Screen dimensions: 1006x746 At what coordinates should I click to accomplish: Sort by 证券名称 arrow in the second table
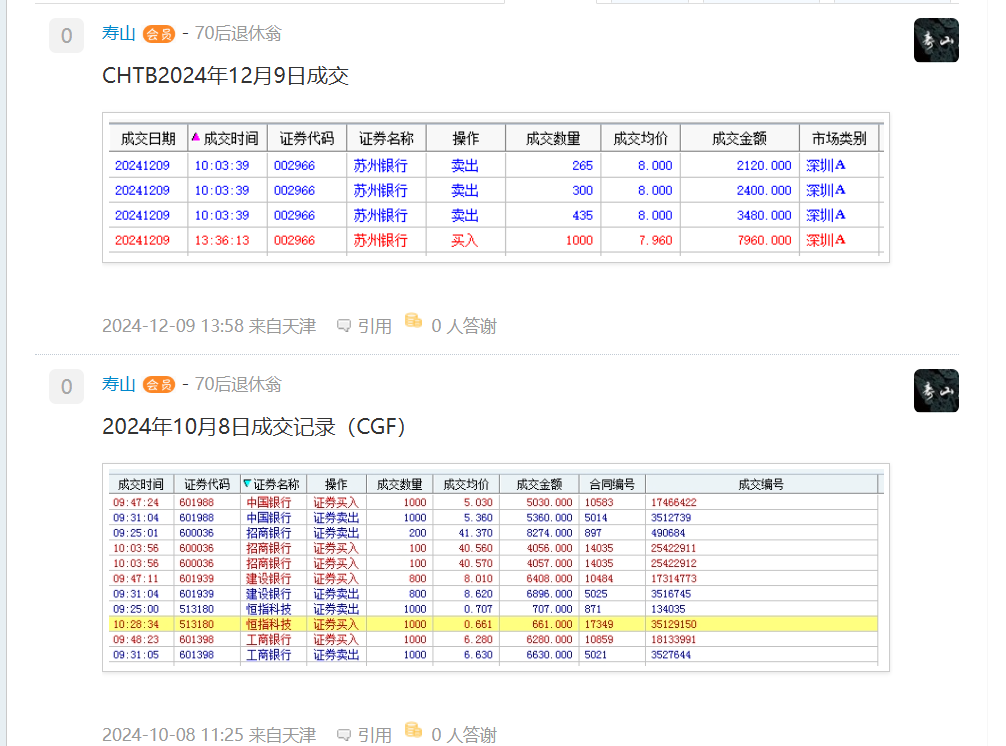tap(247, 484)
